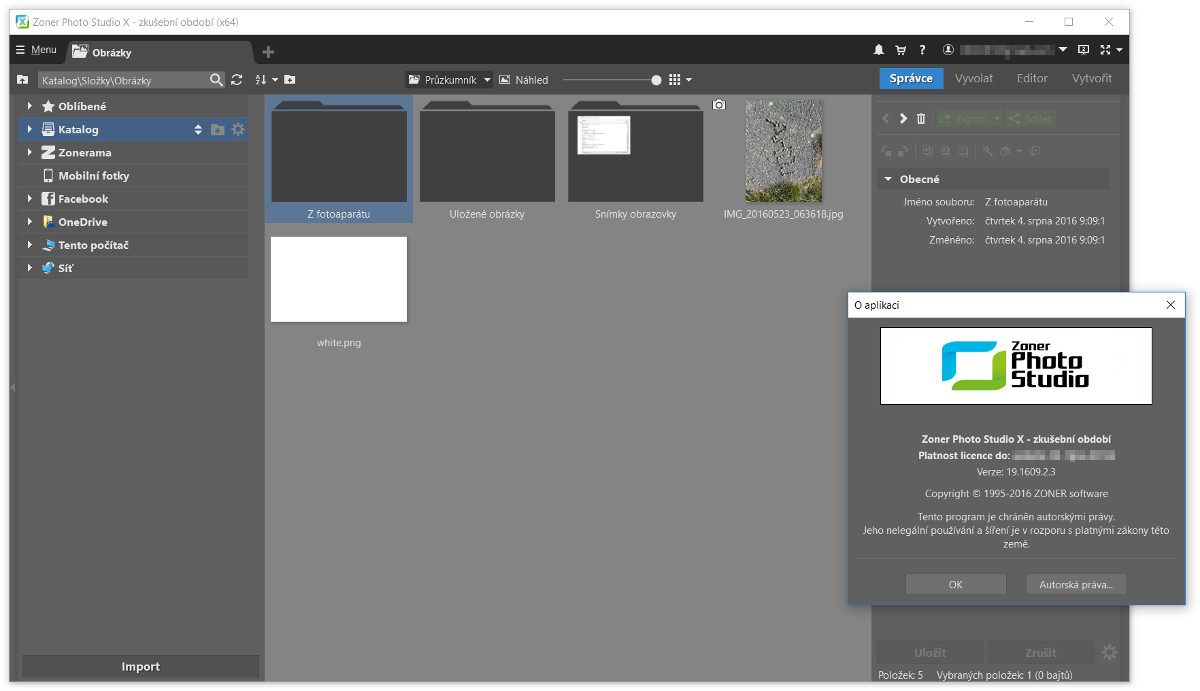Click the Uložit button
Image resolution: width=1200 pixels, height=691 pixels.
(930, 652)
